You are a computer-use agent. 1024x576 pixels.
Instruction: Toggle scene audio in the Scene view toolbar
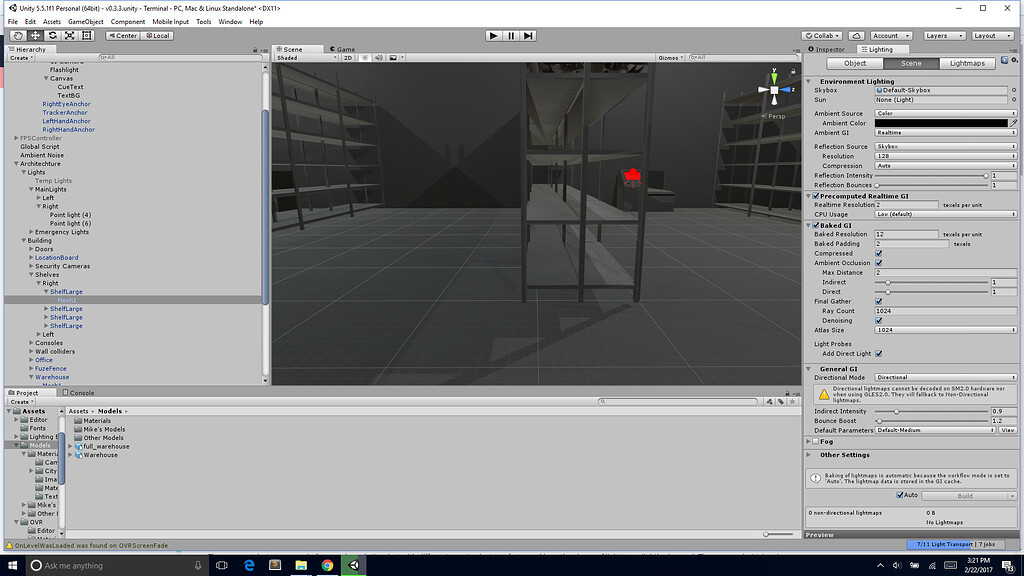click(378, 57)
